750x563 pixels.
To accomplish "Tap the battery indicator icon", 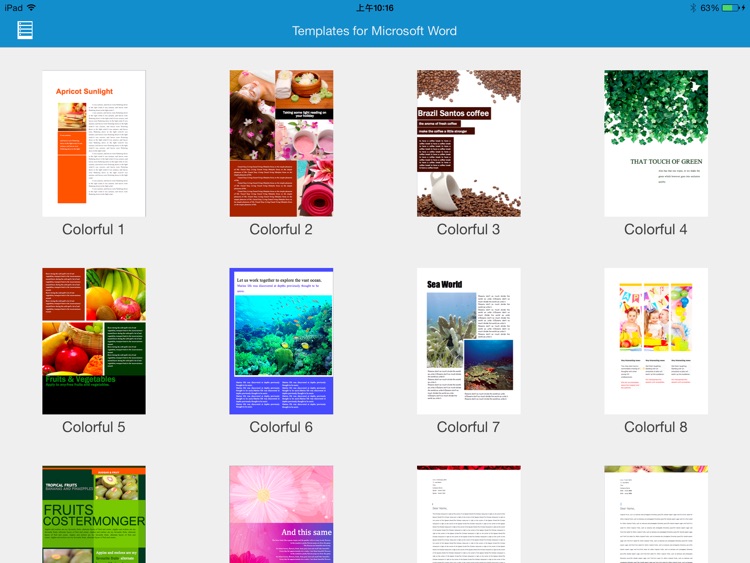I will pyautogui.click(x=731, y=8).
